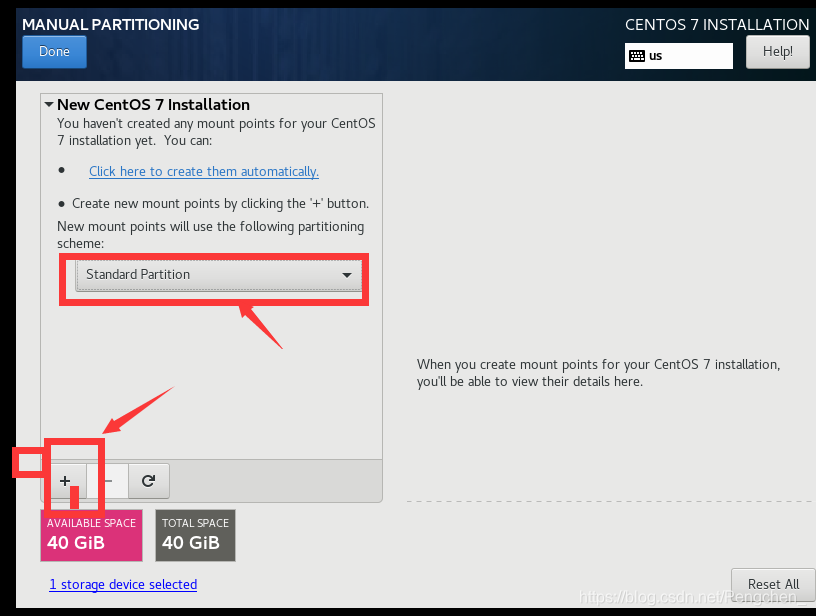Click the MANUAL PARTITIONING heading

(111, 24)
